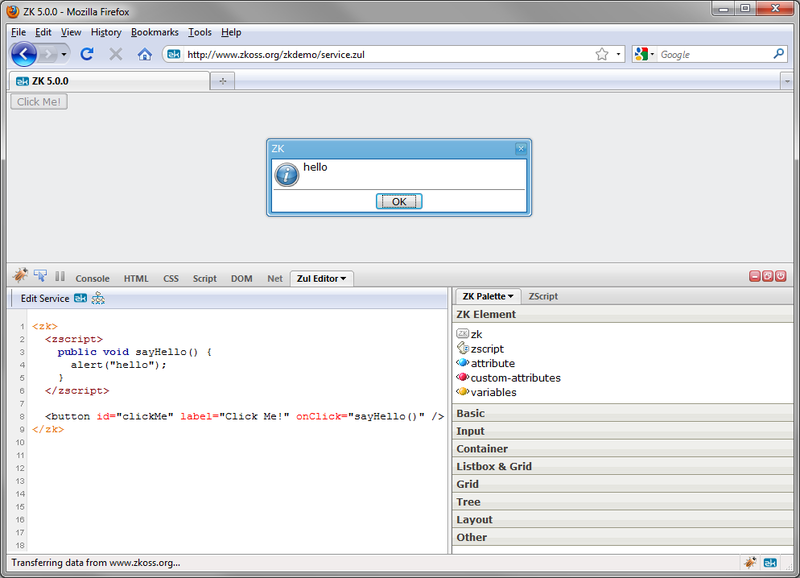Click the Firebug icon in status bar
Viewport: 800px width, 578px height.
(749, 563)
